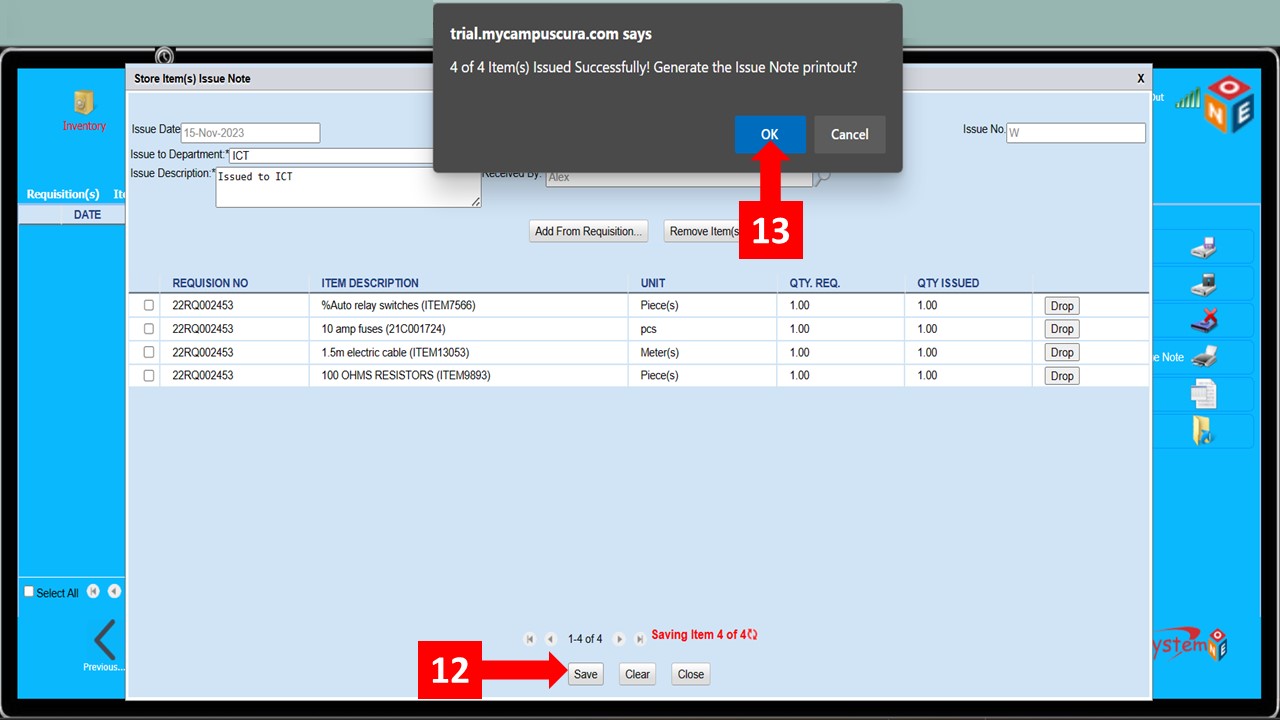
Task: Click inside the Issue Description text area
Action: click(x=348, y=187)
